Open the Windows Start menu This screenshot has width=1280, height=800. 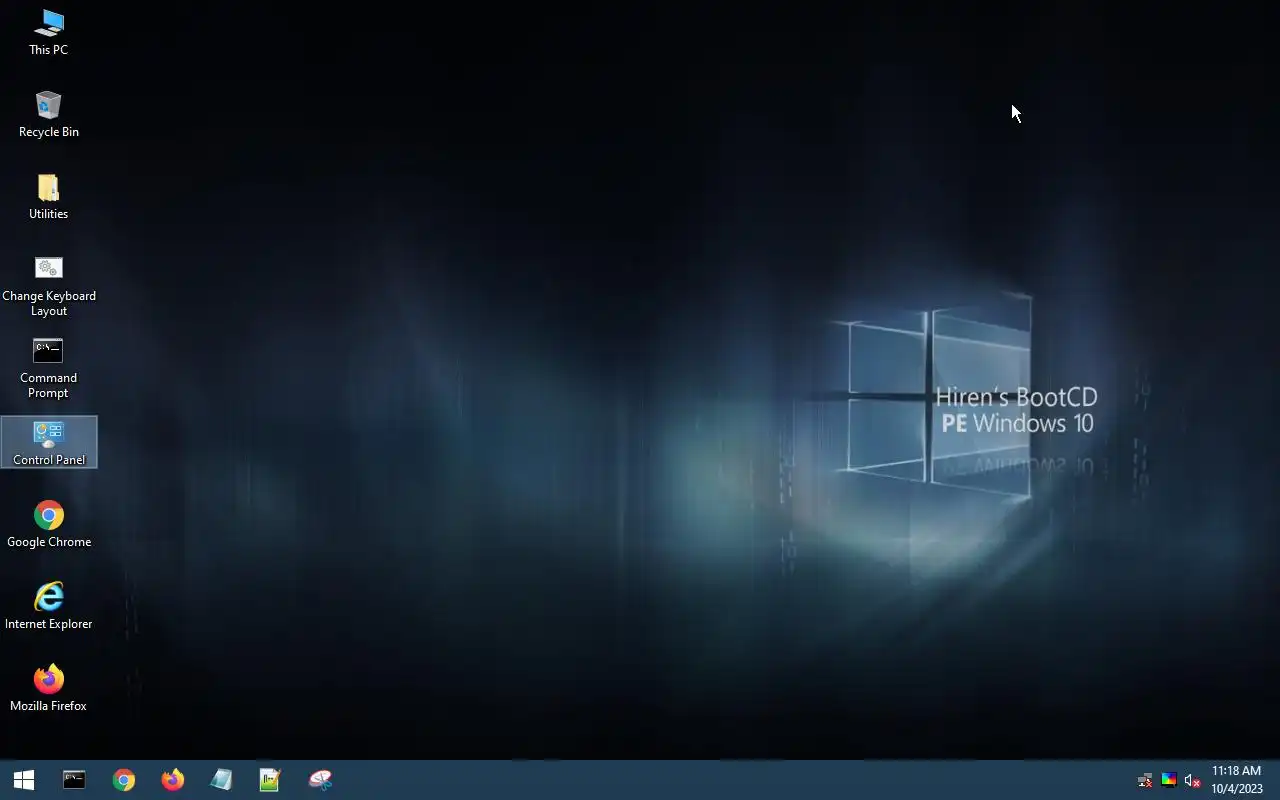pos(24,780)
